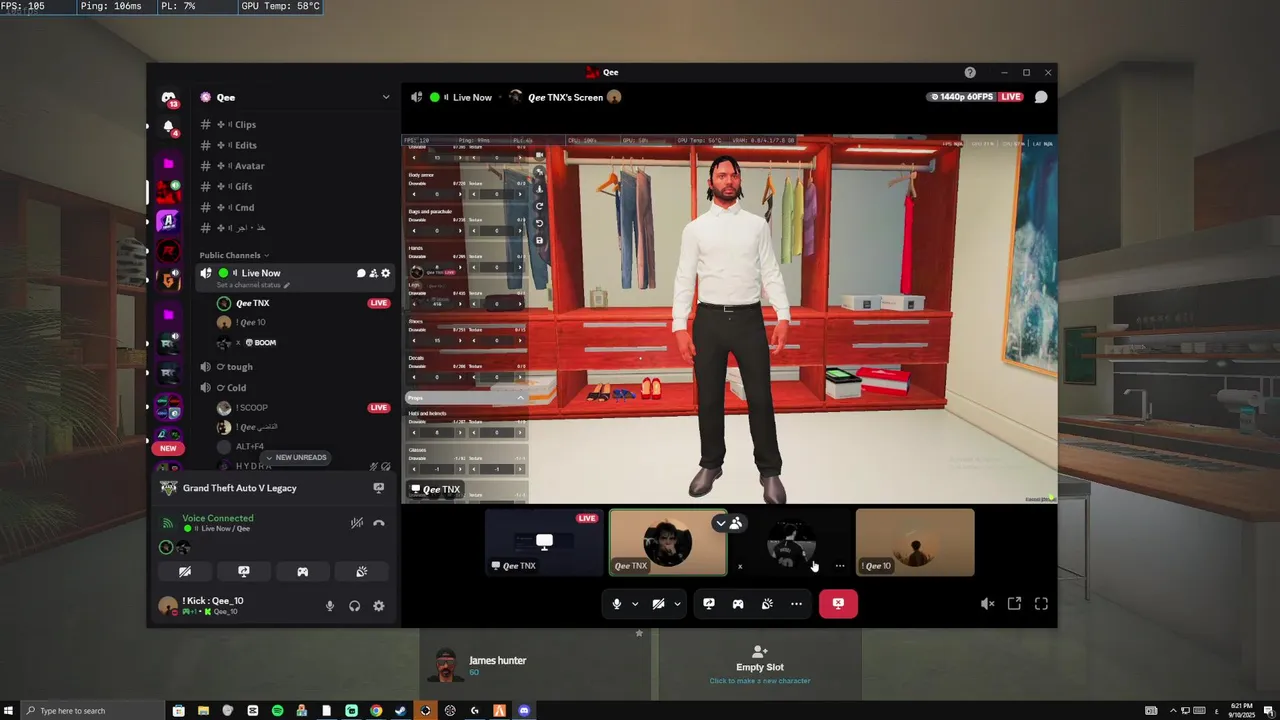Open camera options dropdown arrow

(x=677, y=604)
